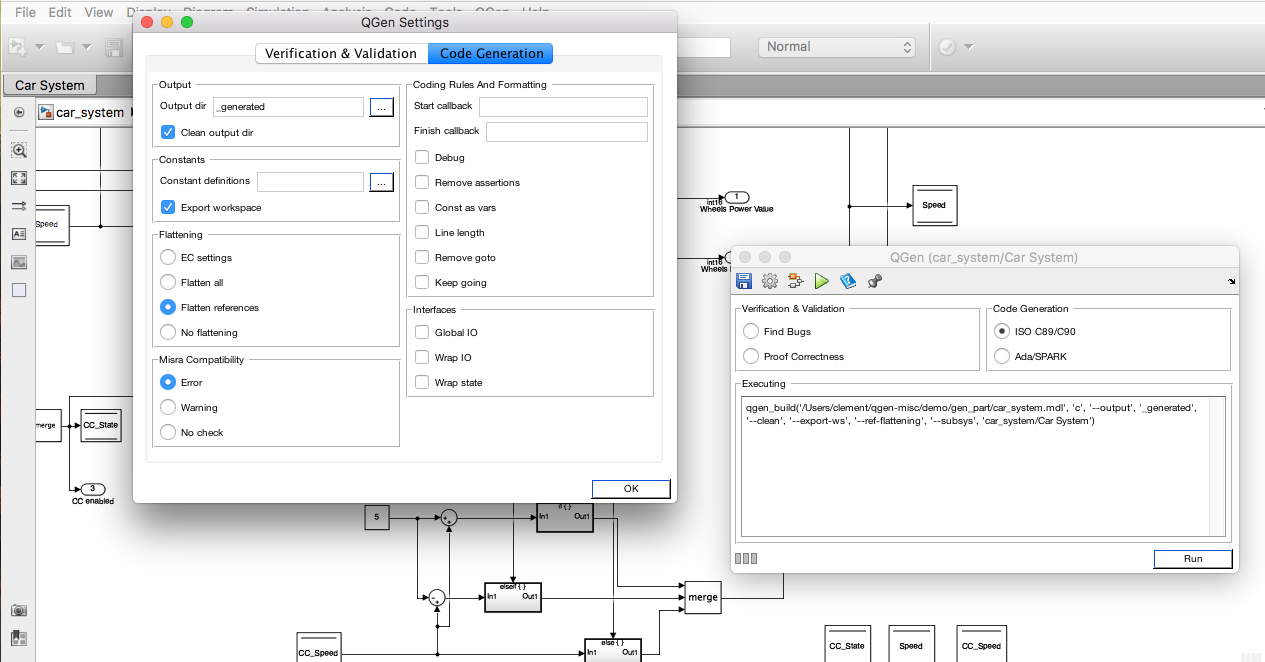Screen dimensions: 1265x662
Task: Select the area box tool in palette
Action: tap(19, 290)
